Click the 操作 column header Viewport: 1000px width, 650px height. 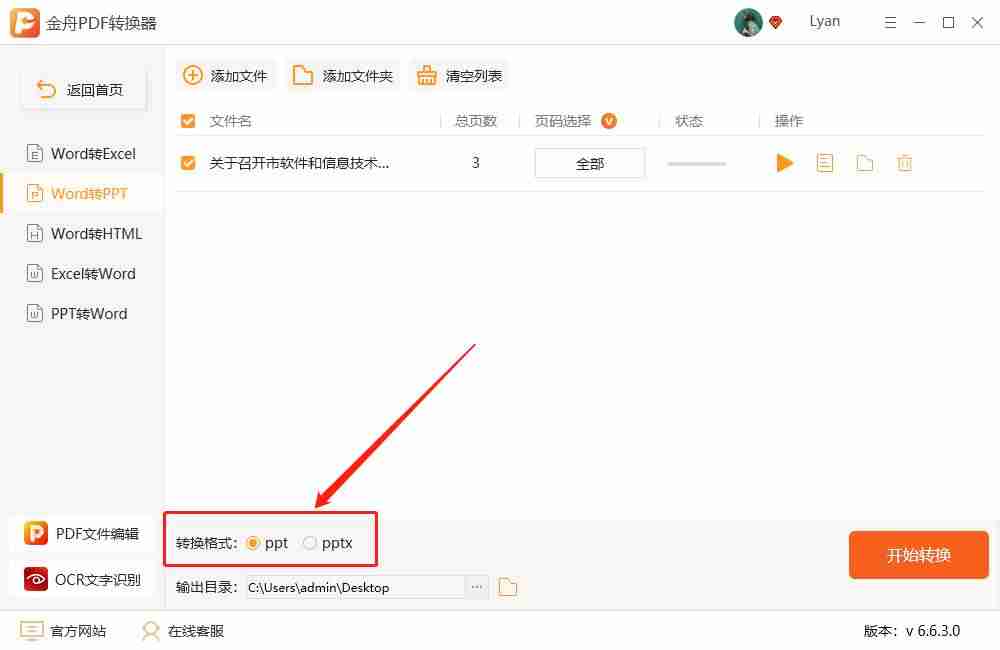(789, 121)
